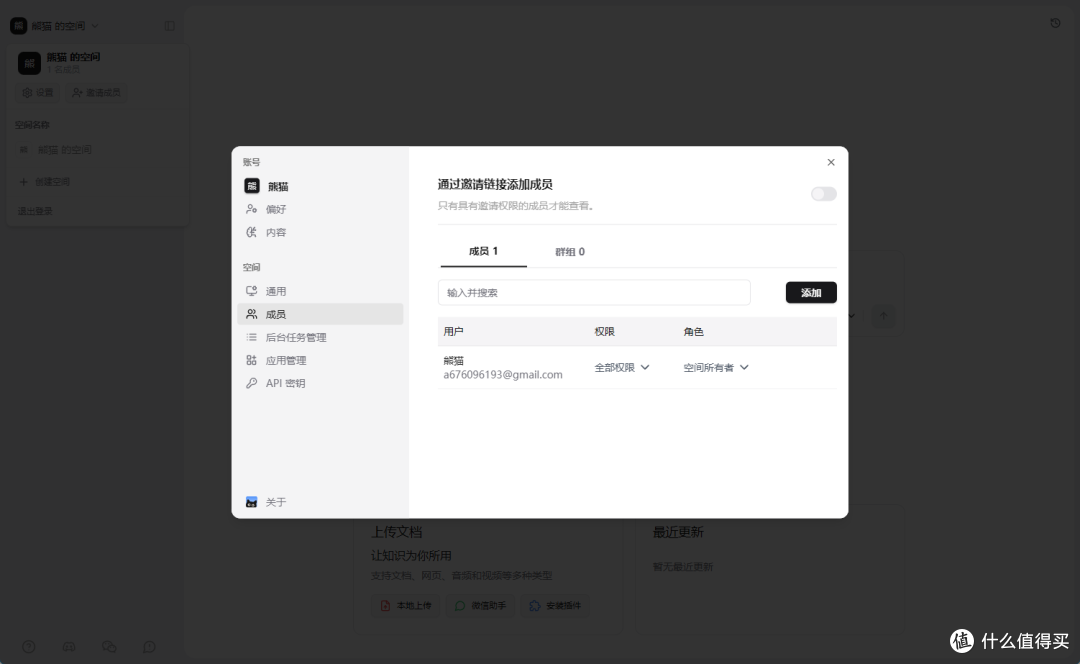
Task: Open the API 密钥 section
Action: coord(320,383)
